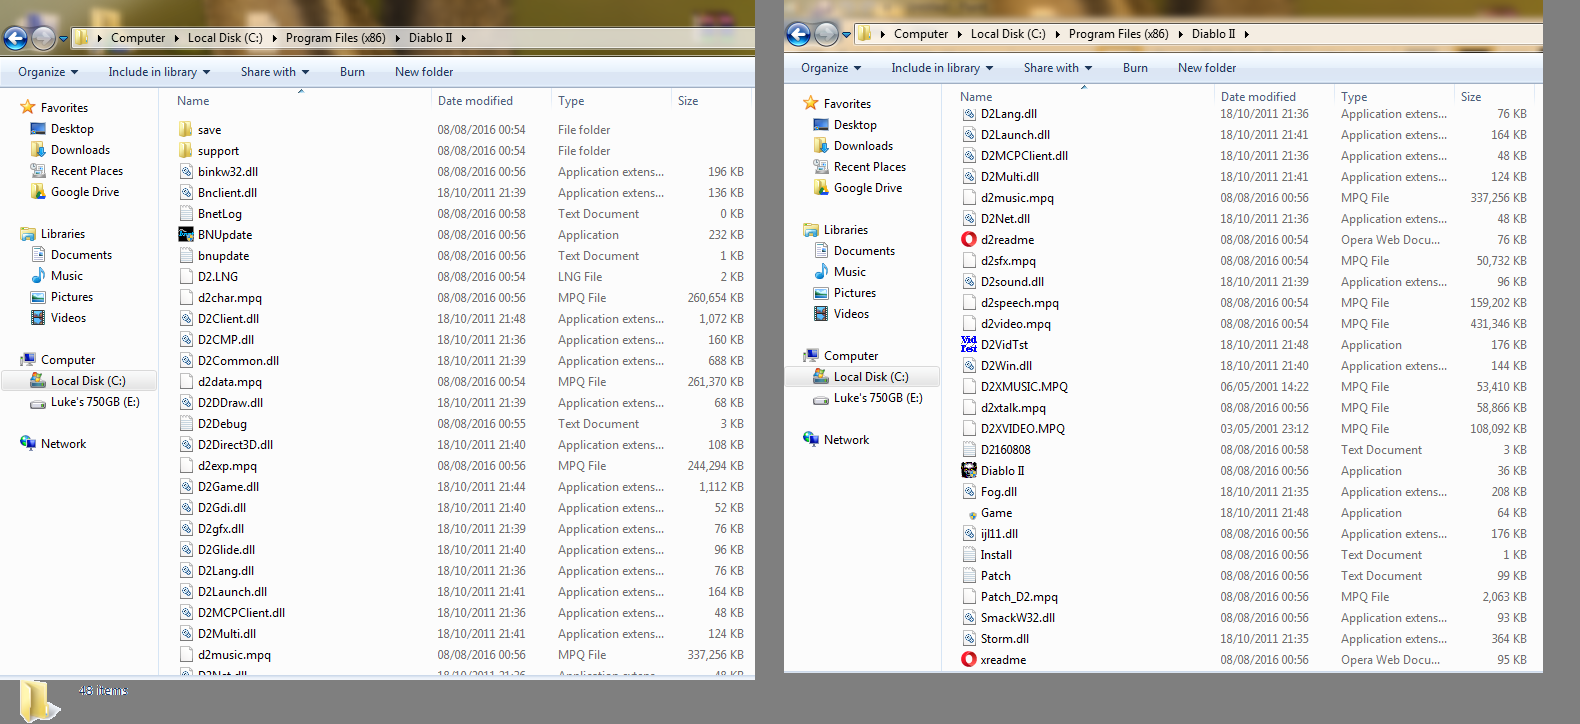
Task: Click Burn in right window toolbar
Action: [x=1135, y=68]
